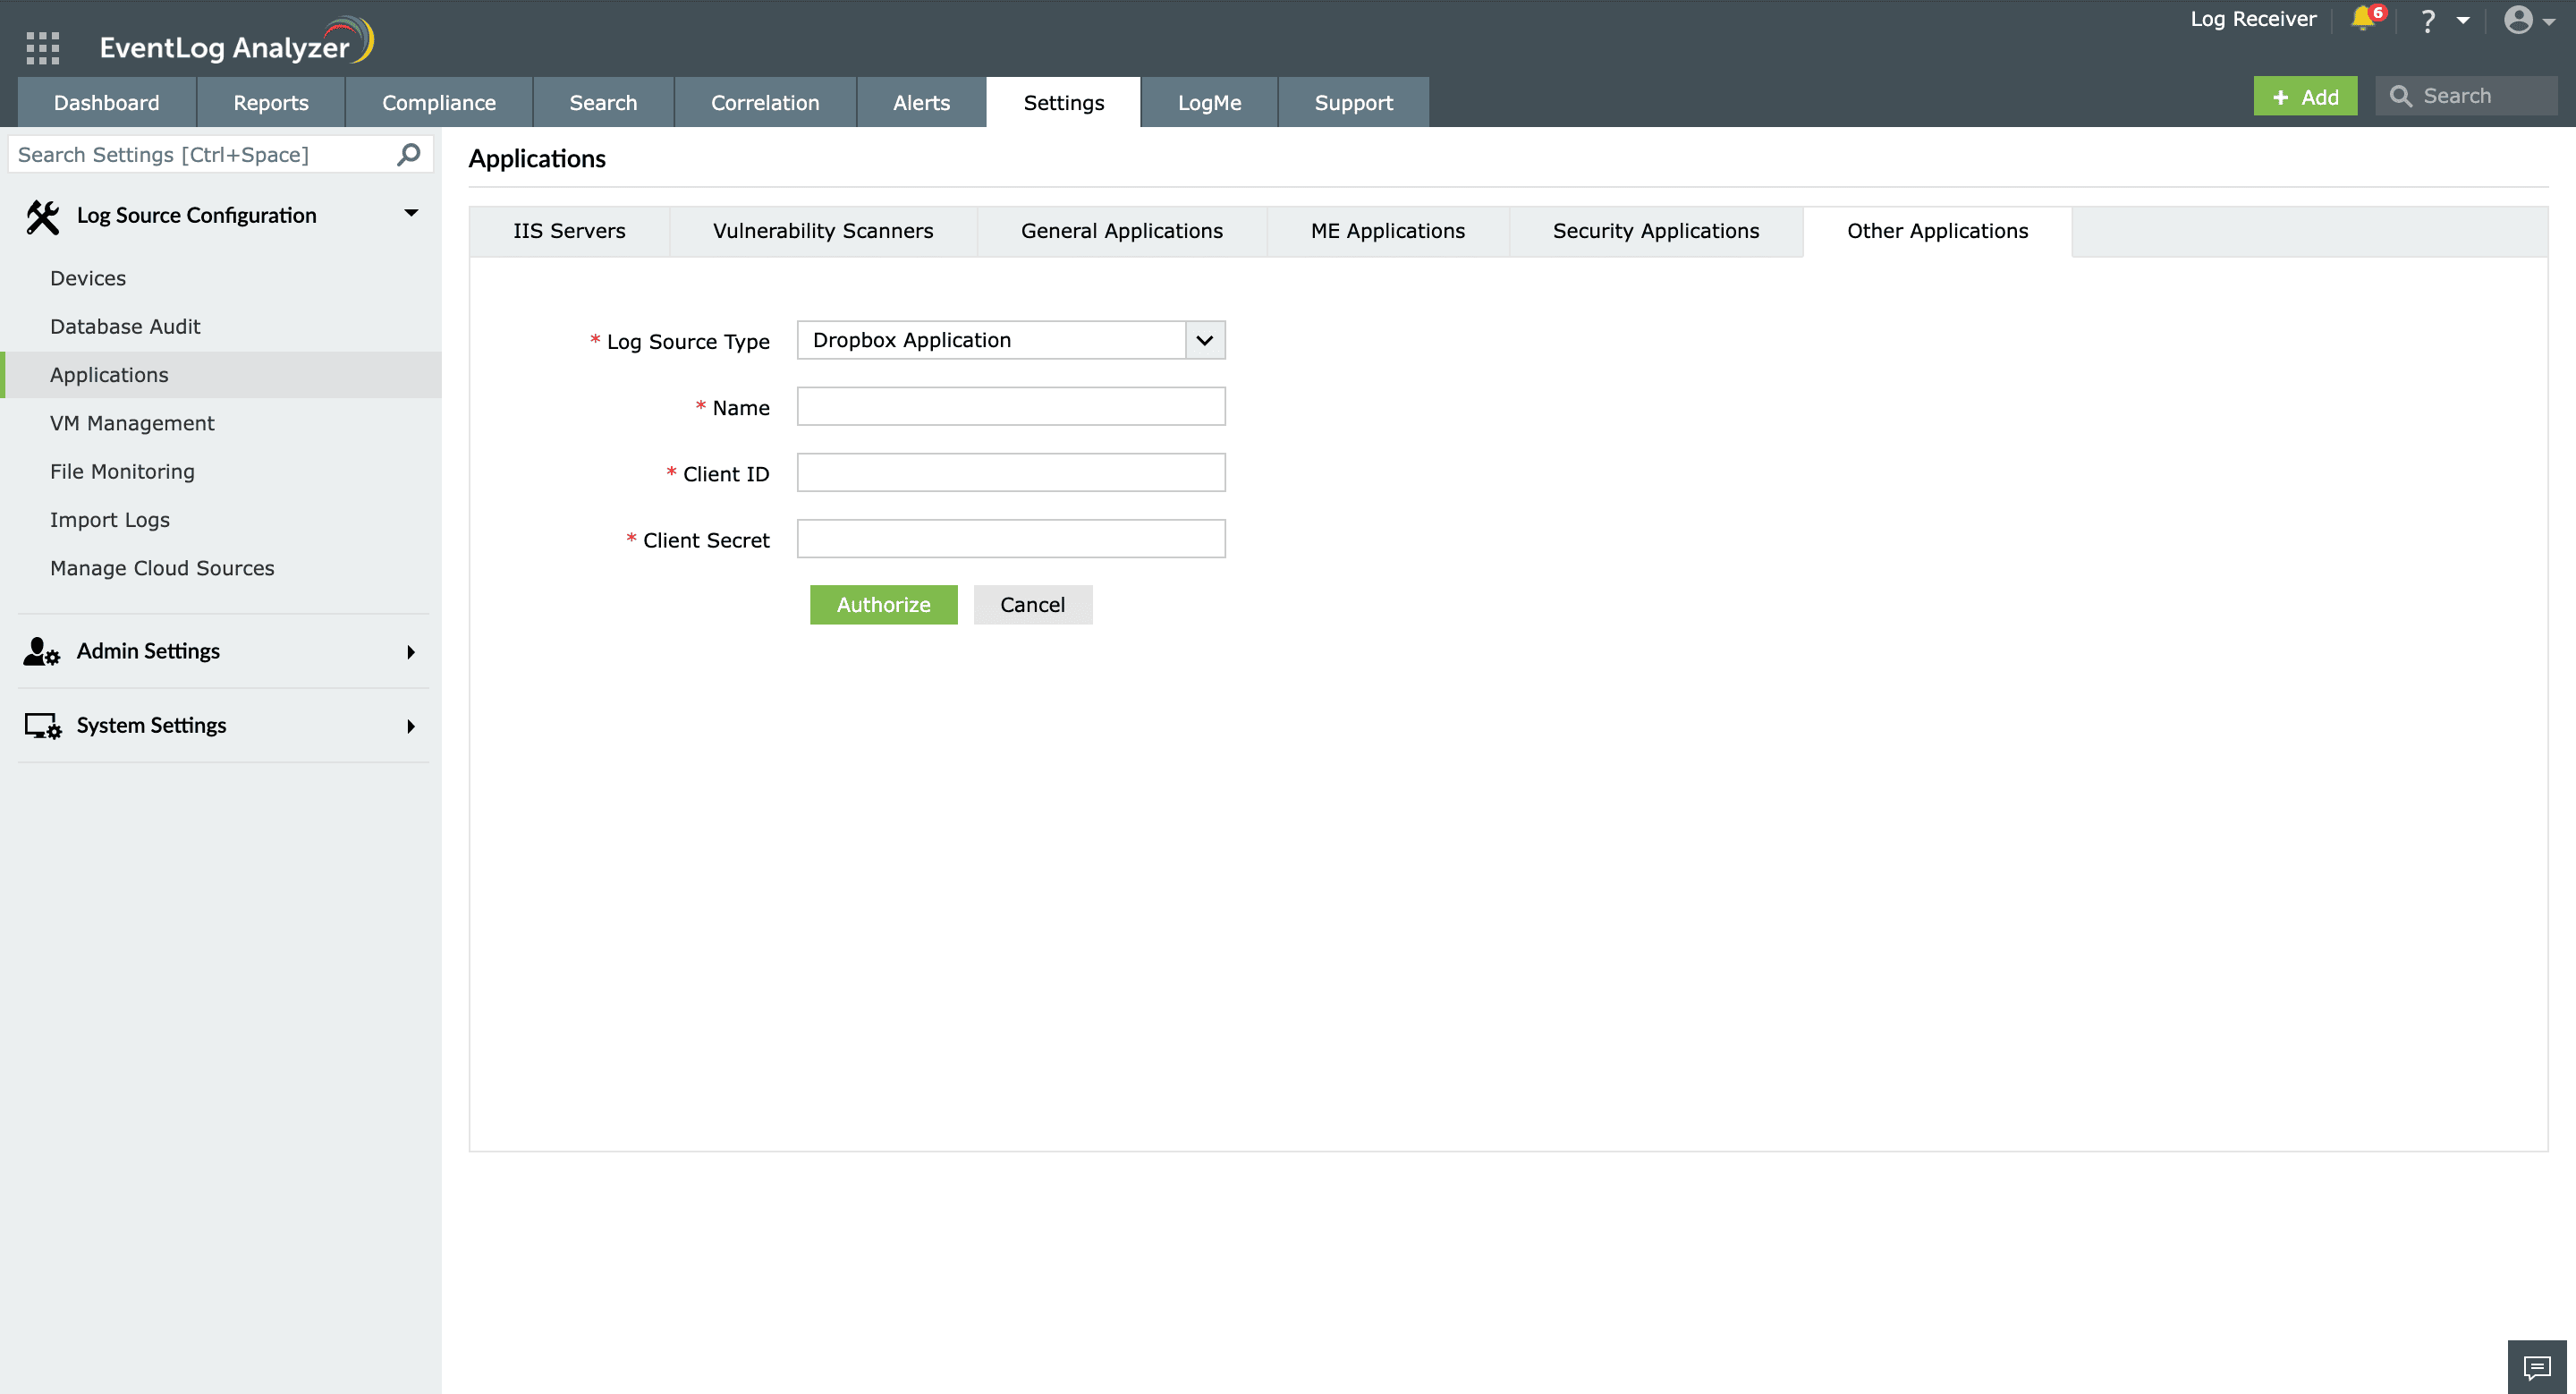Viewport: 2576px width, 1394px height.
Task: Open the user account avatar menu
Action: pos(2518,20)
